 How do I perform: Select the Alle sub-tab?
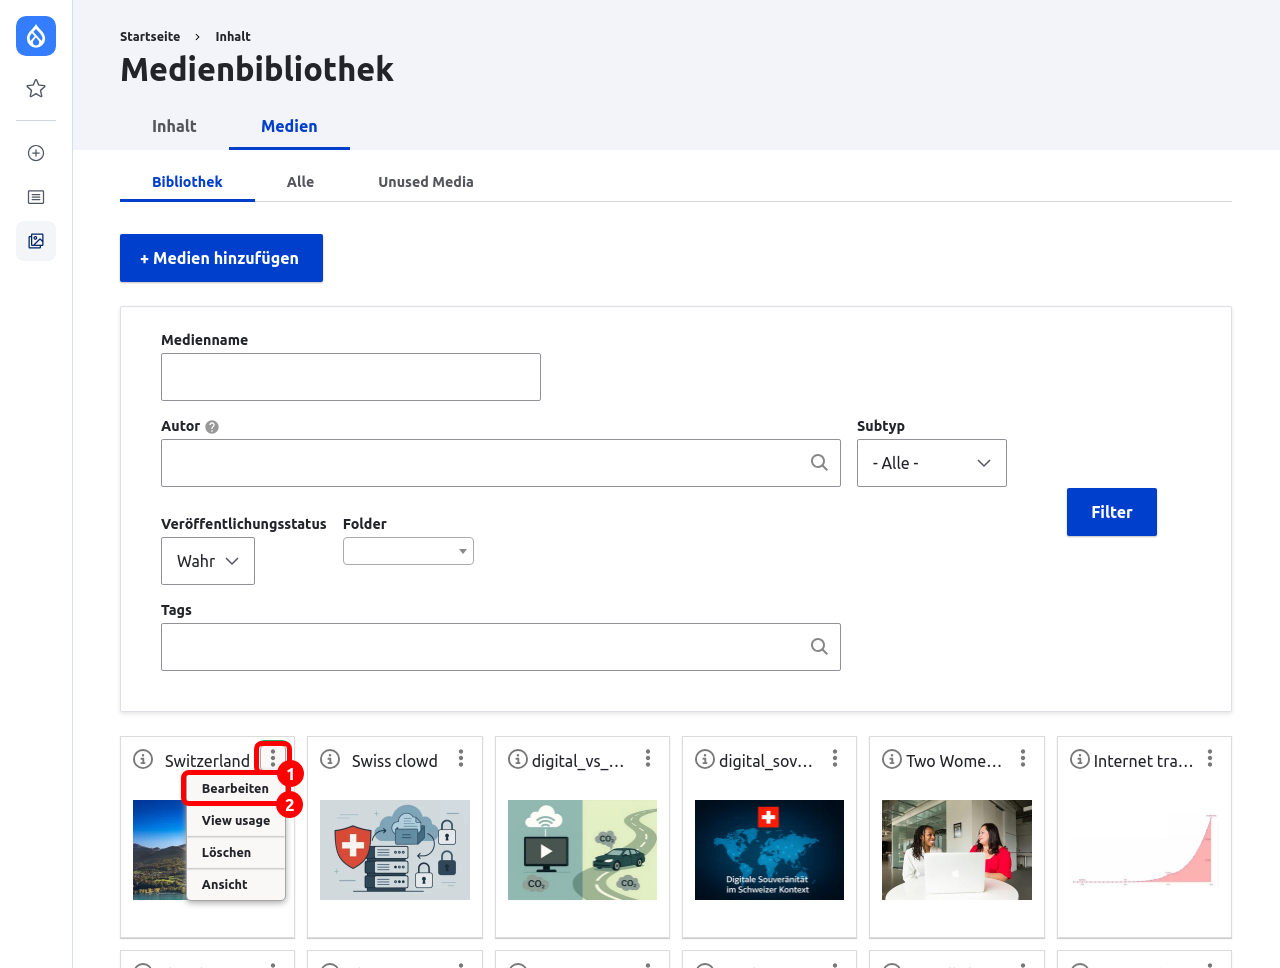click(x=300, y=182)
